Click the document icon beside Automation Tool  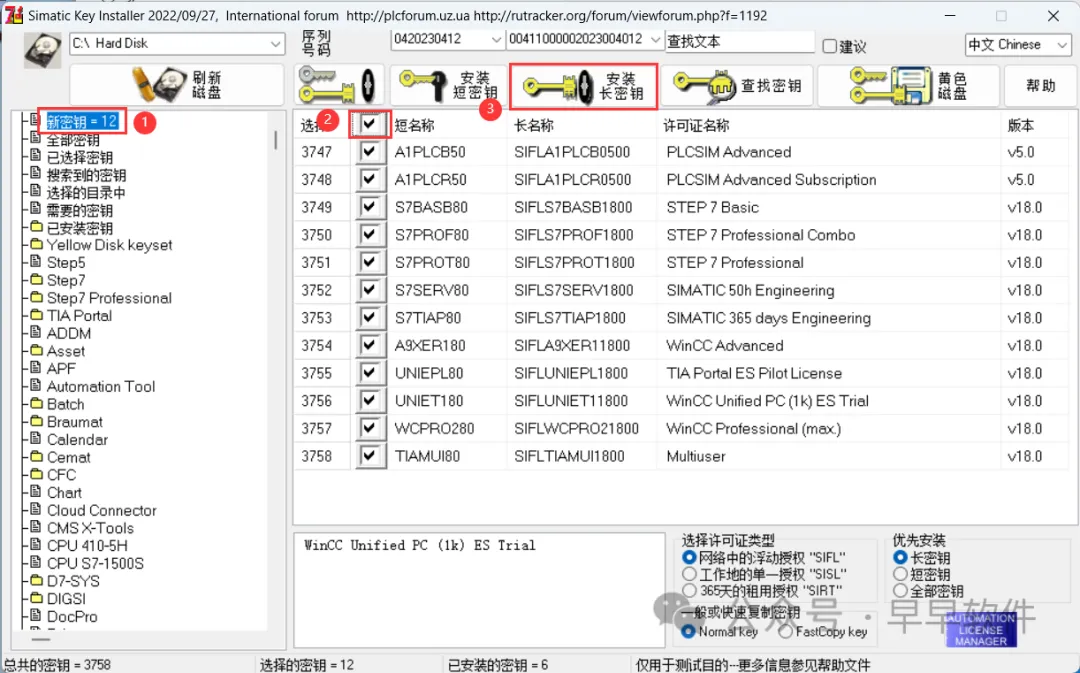point(36,386)
